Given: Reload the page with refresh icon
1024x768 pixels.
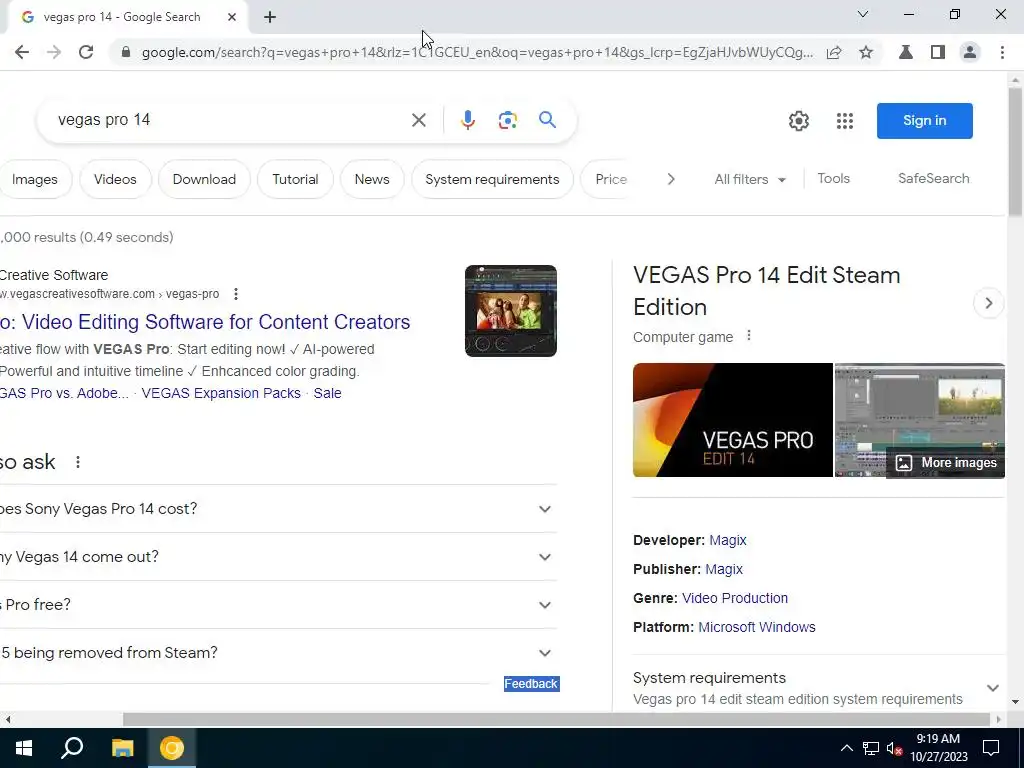Looking at the screenshot, I should 86,52.
